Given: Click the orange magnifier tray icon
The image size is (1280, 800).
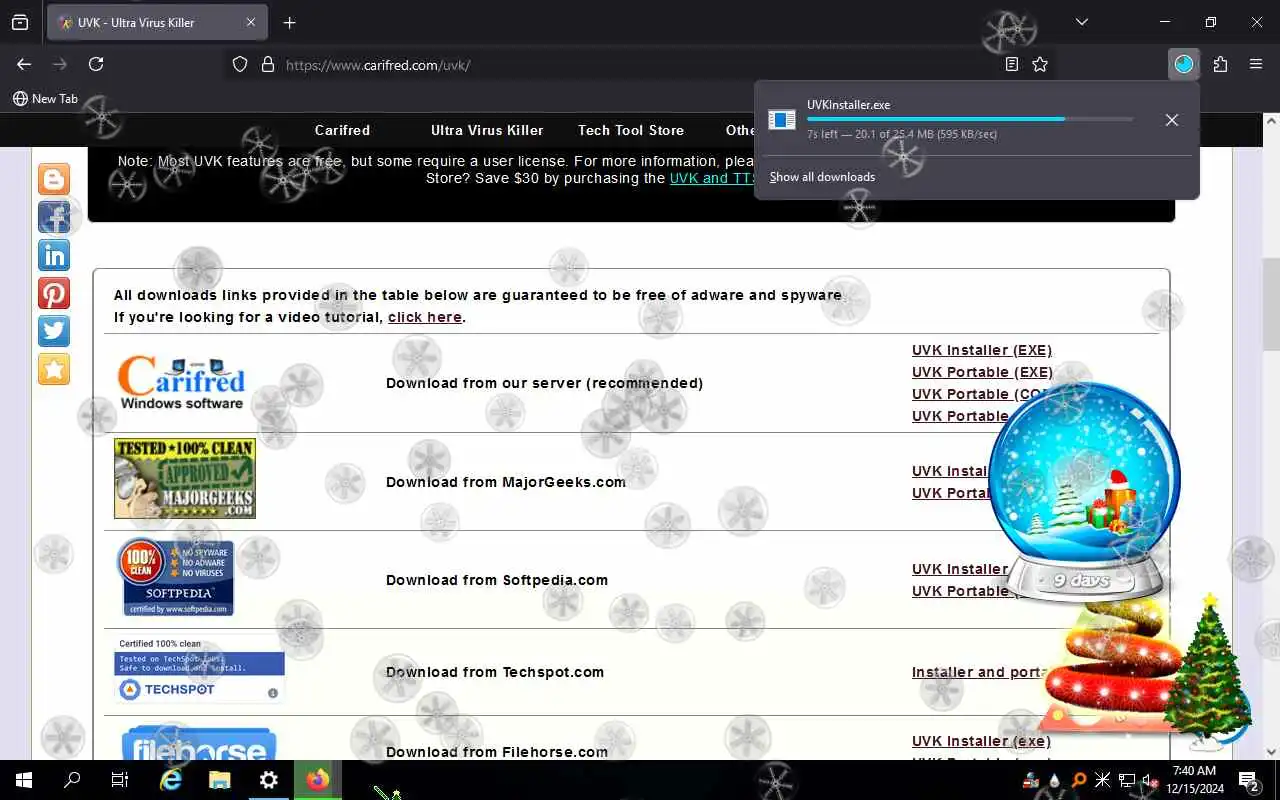Looking at the screenshot, I should 1079,780.
